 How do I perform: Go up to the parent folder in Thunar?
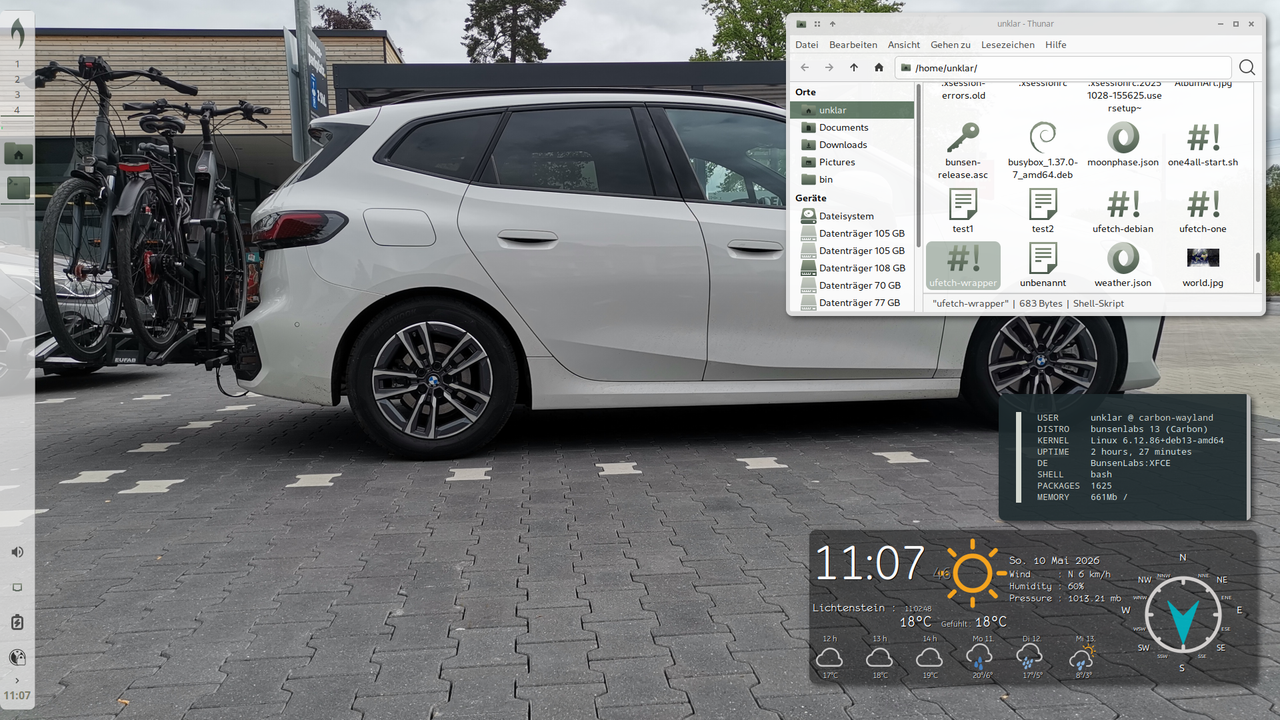[854, 67]
